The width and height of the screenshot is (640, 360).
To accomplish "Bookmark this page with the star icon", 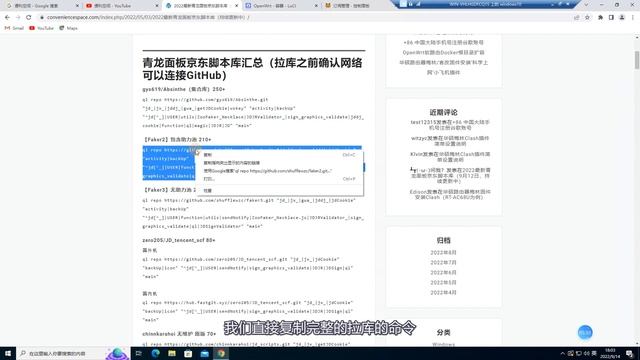I will tap(587, 18).
